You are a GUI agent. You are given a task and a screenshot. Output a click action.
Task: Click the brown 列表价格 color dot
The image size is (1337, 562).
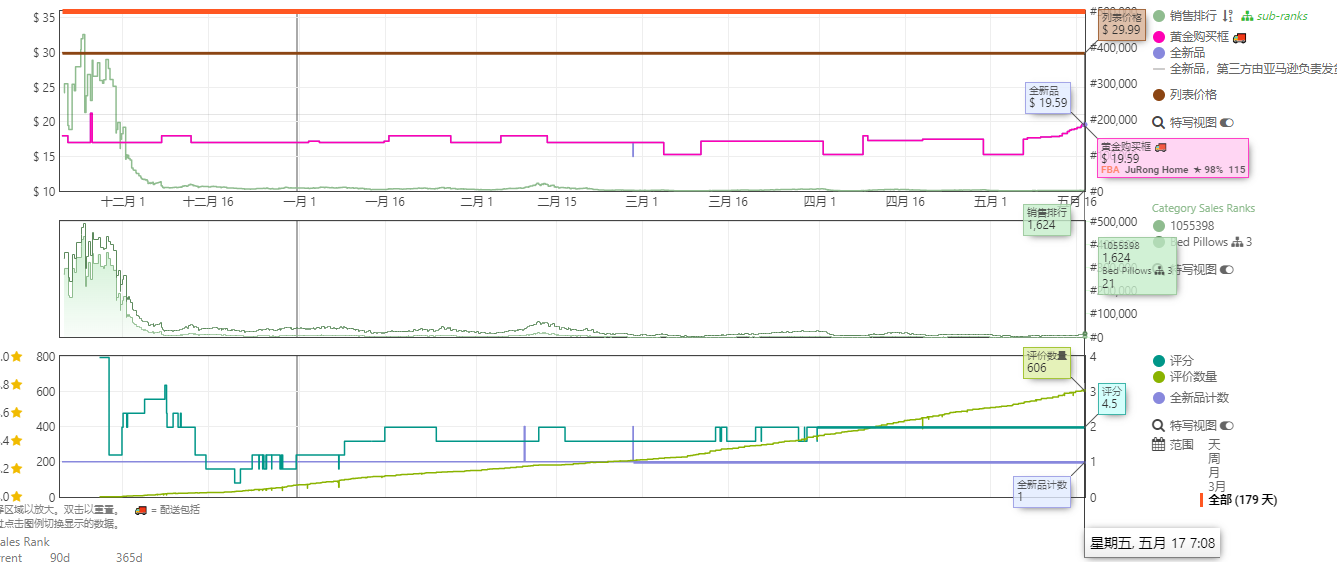1159,95
